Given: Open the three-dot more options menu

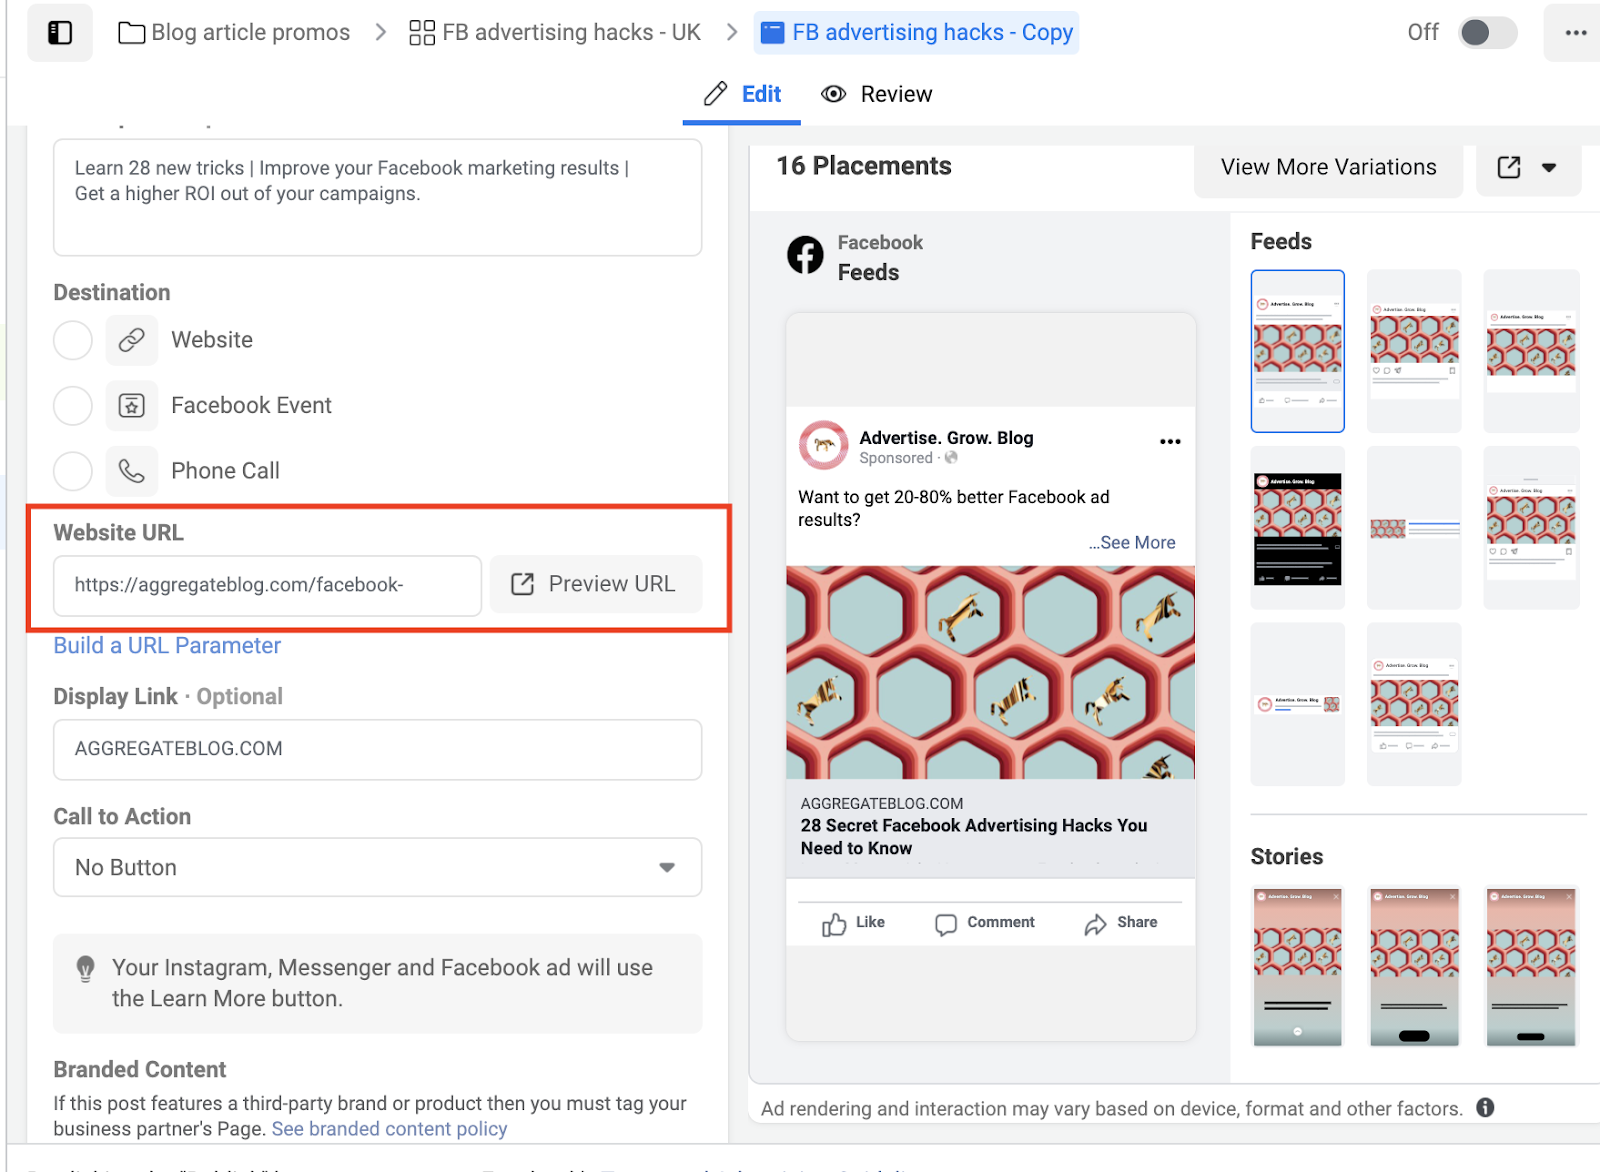Looking at the screenshot, I should (x=1576, y=33).
